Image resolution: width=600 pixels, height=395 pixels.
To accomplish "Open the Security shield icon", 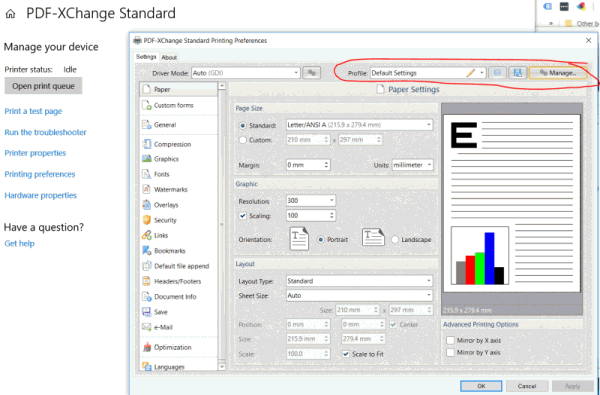I will click(147, 220).
